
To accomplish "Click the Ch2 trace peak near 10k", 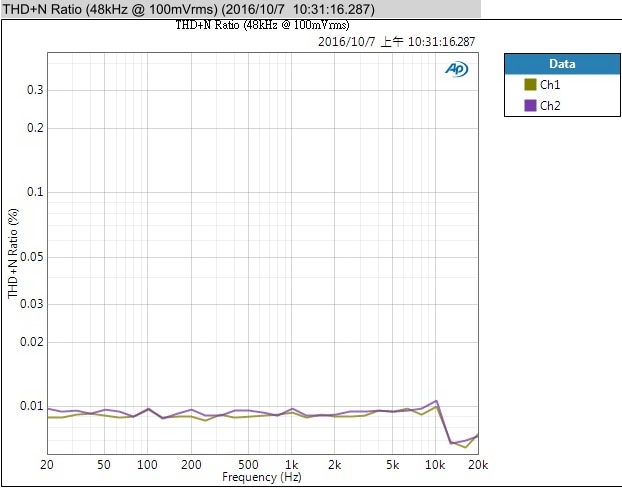I will 436,401.
